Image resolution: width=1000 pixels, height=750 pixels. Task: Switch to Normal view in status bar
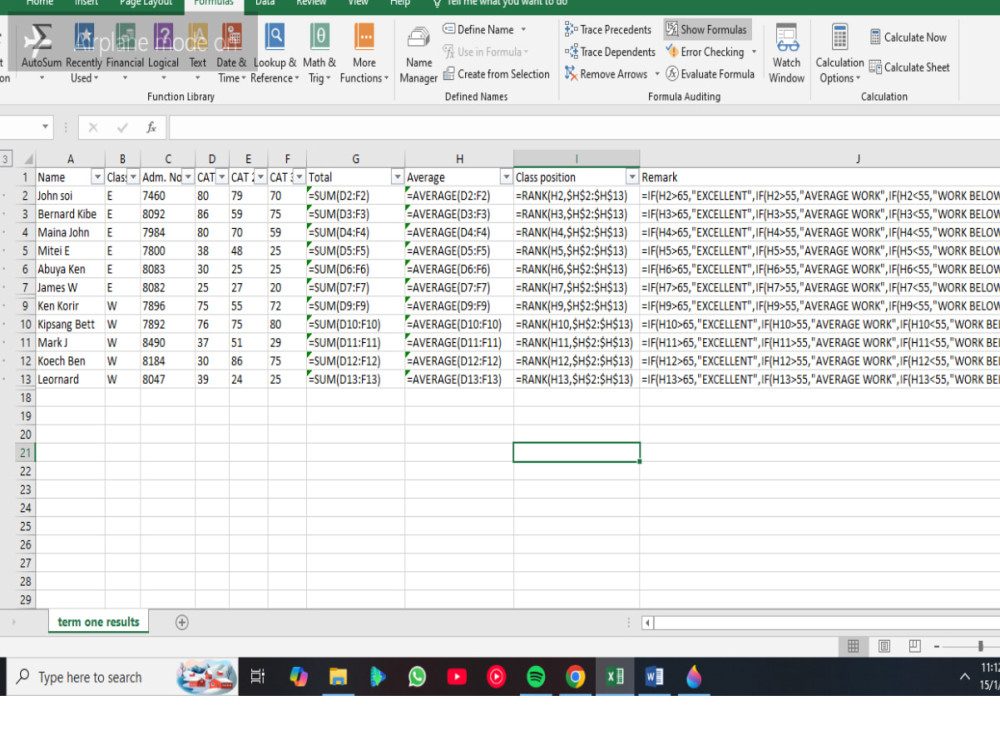pos(853,646)
